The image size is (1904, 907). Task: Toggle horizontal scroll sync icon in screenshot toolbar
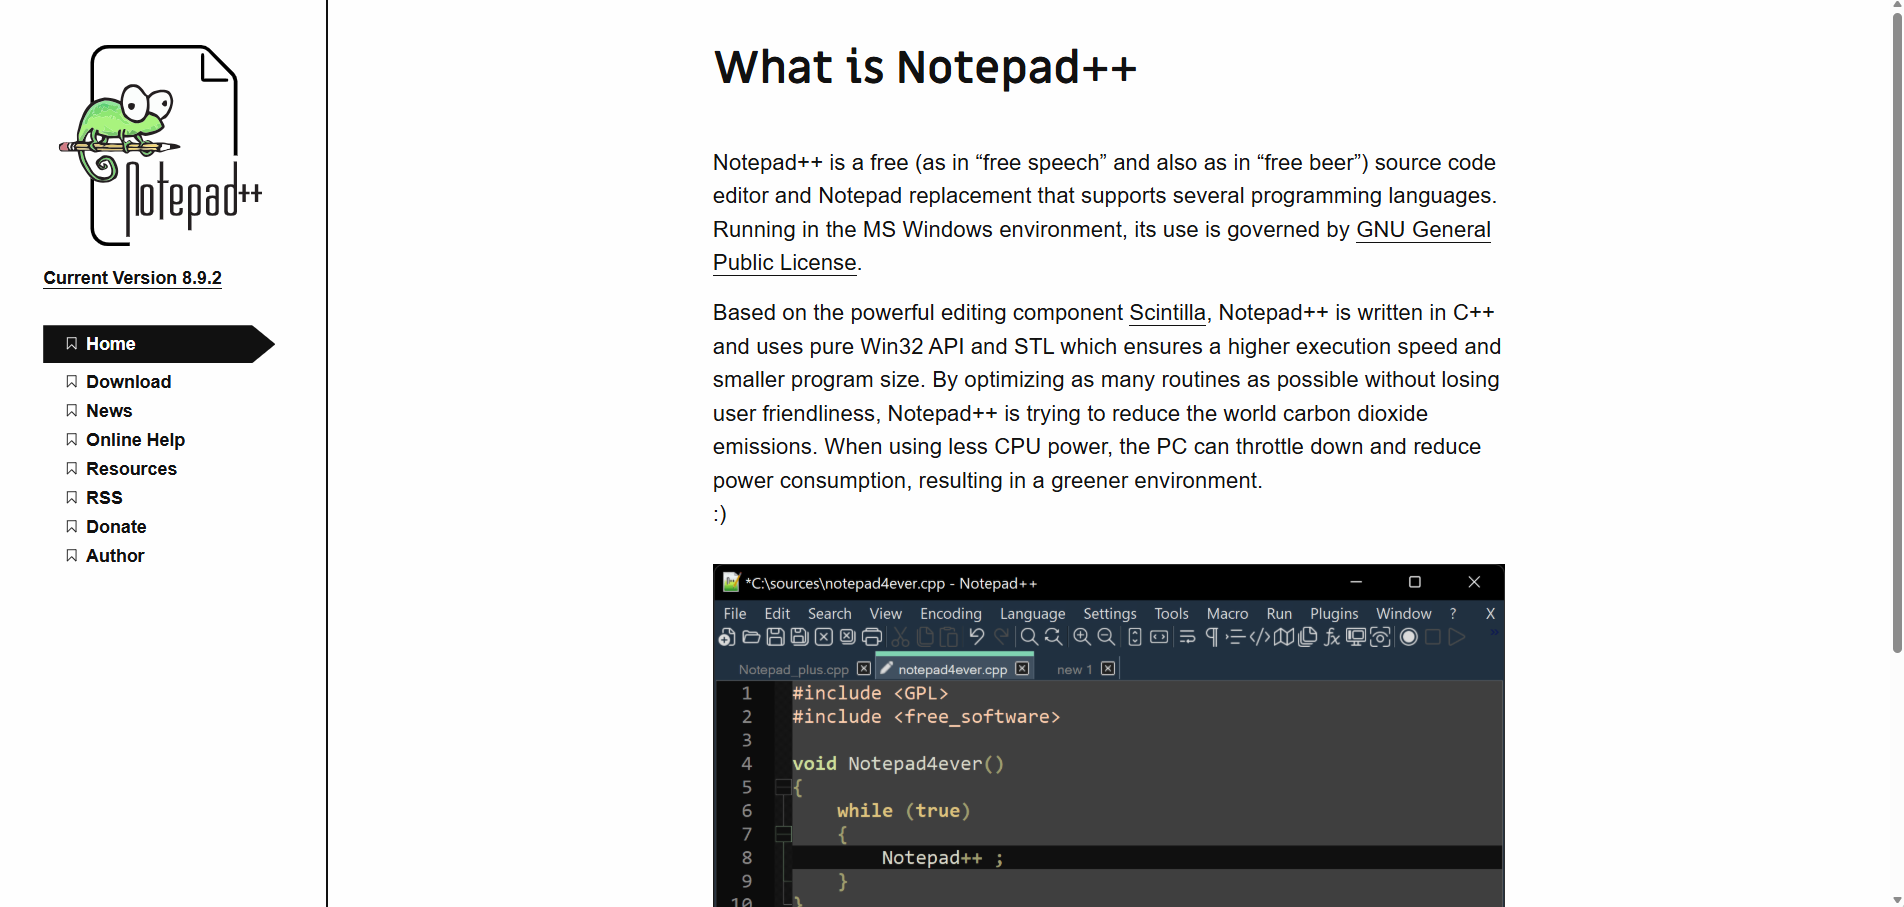[x=1159, y=637]
